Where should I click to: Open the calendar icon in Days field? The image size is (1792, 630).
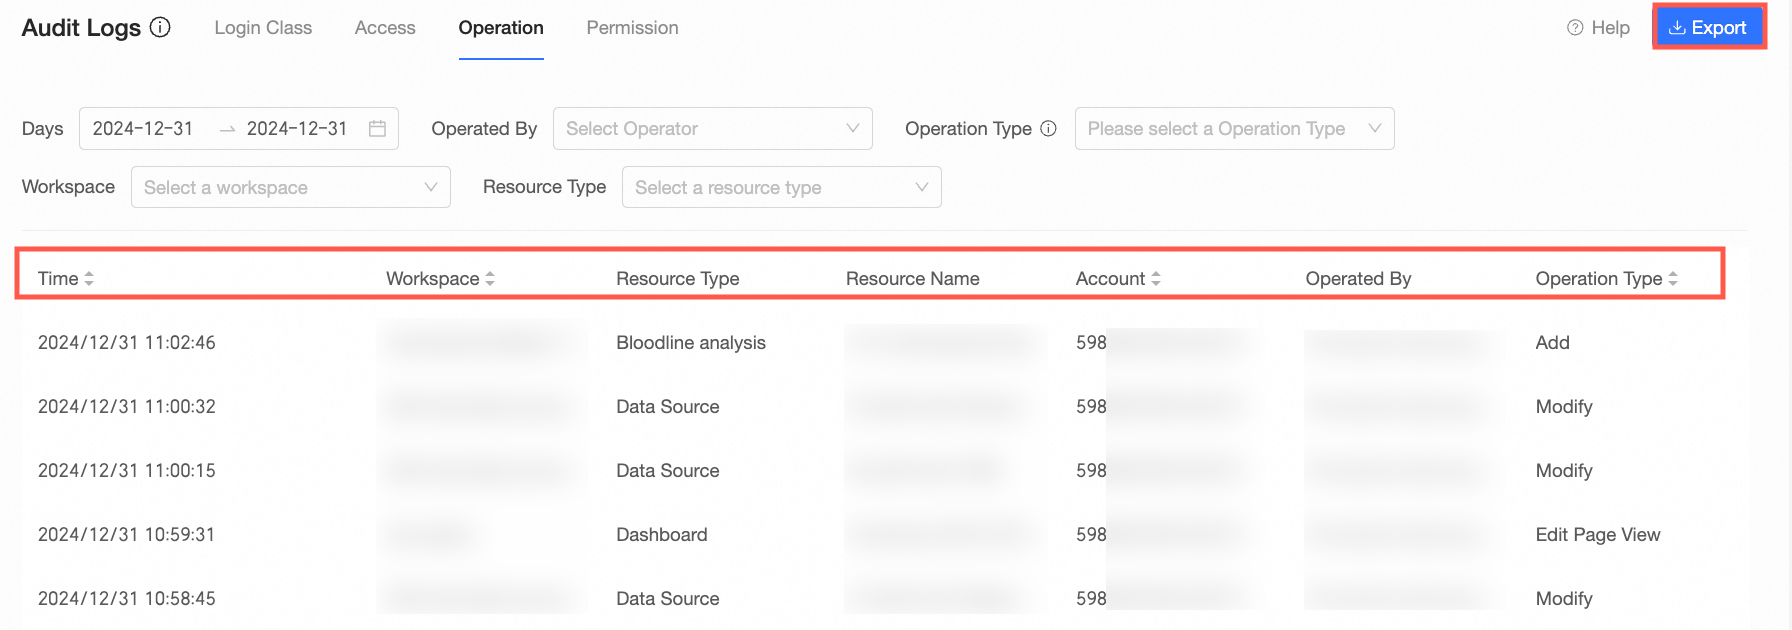click(377, 129)
